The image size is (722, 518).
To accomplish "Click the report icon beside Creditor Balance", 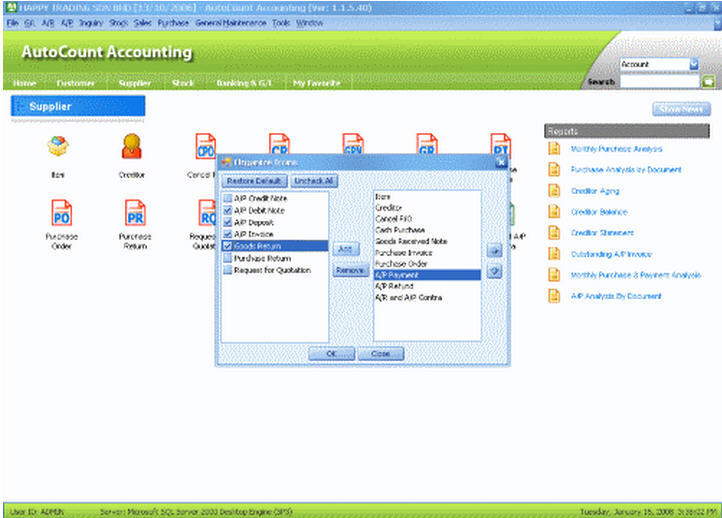I will pos(554,212).
